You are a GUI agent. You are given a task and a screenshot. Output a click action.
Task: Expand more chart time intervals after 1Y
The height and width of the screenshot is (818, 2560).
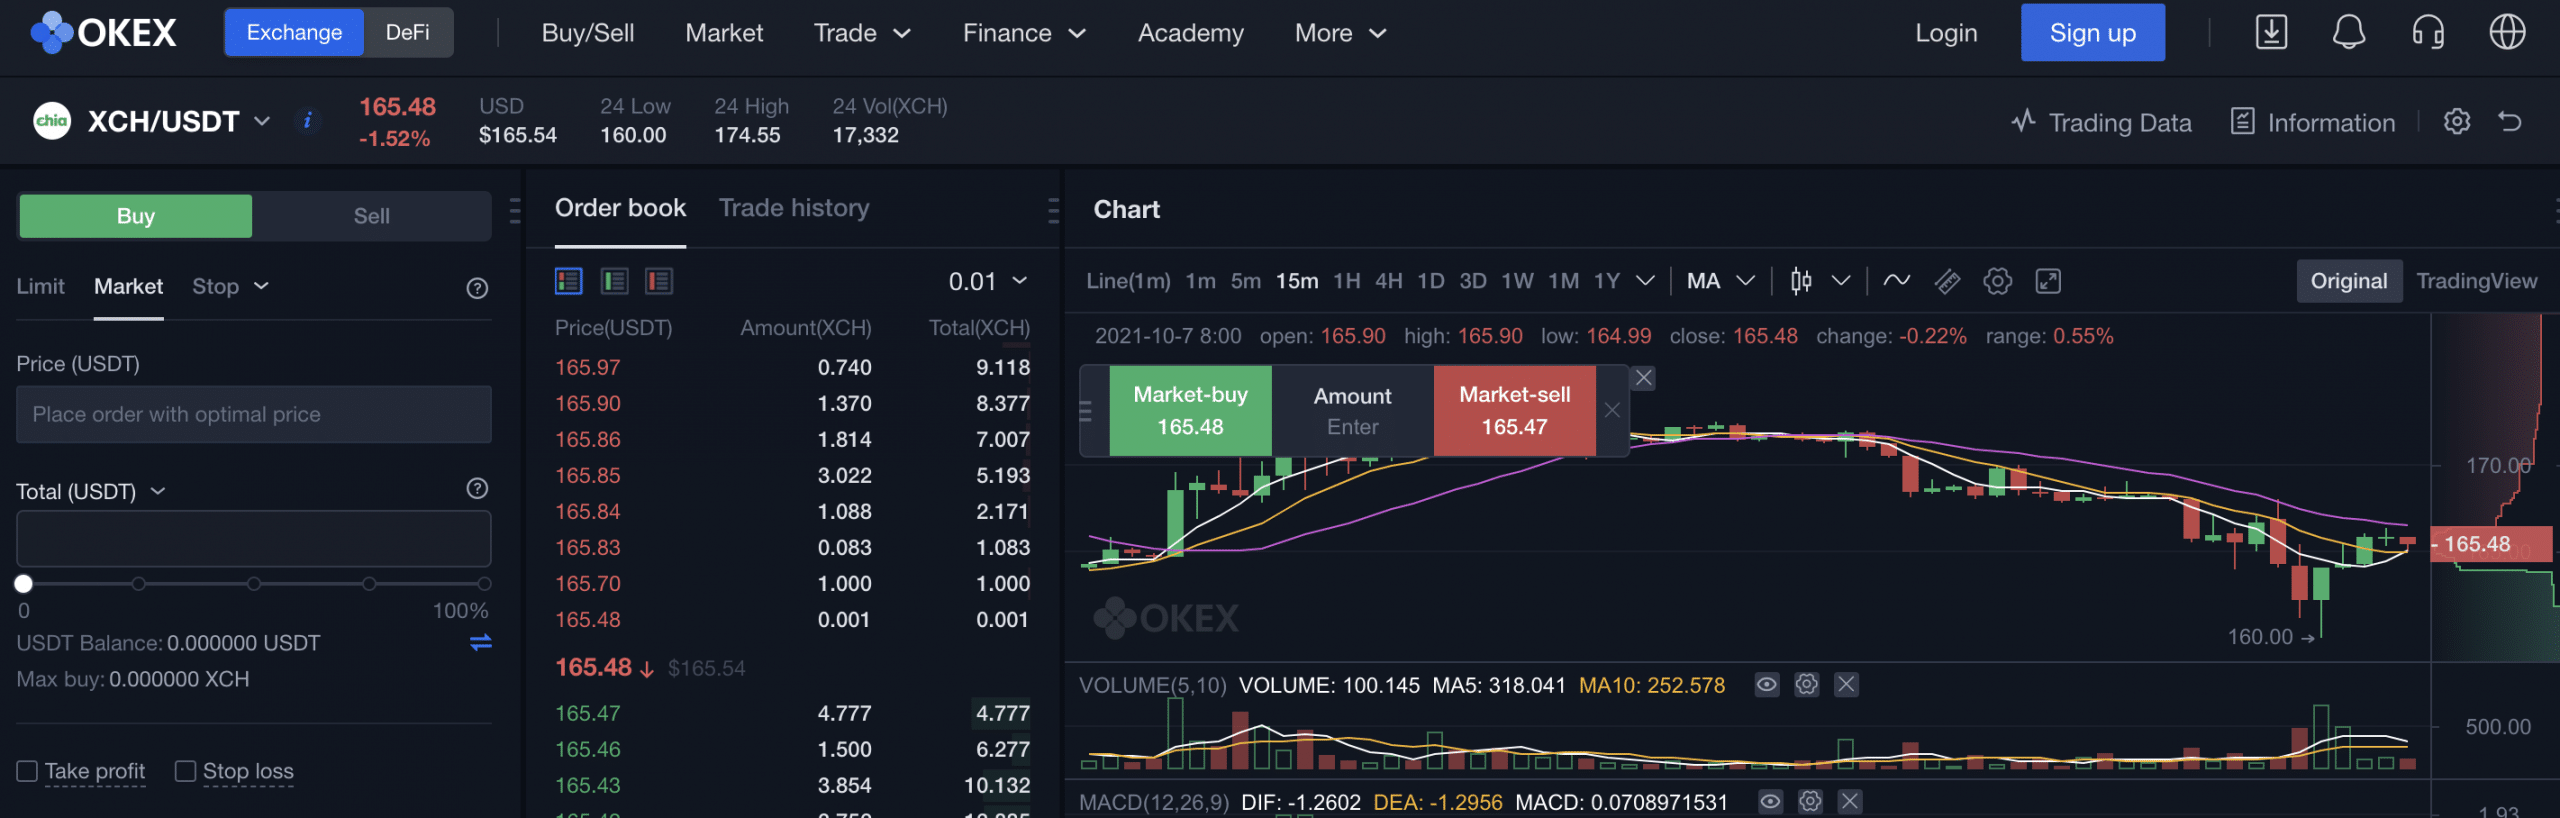(x=1645, y=281)
